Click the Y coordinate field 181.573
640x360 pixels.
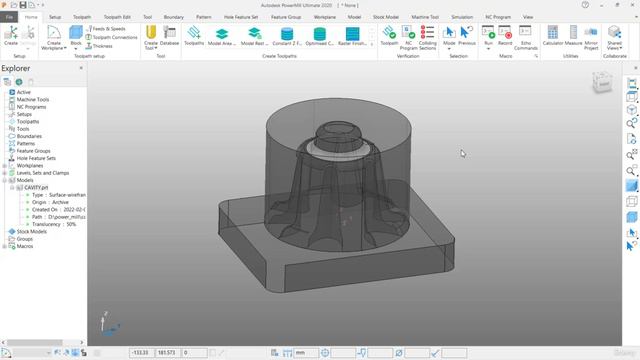pos(167,353)
